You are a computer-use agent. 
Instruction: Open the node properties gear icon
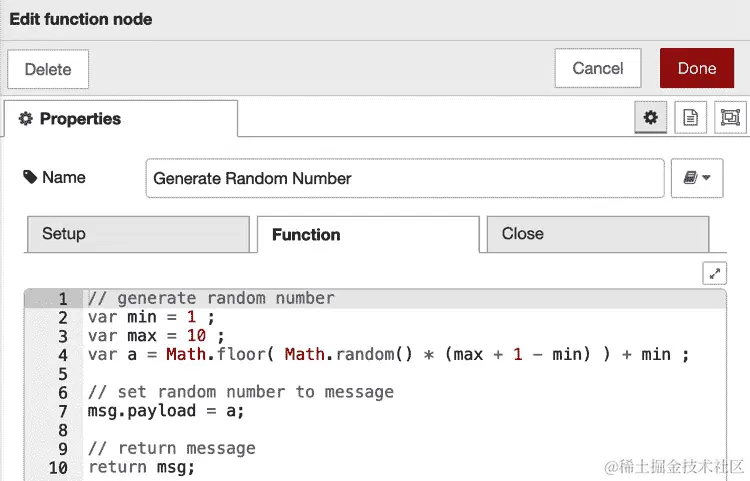click(x=650, y=117)
